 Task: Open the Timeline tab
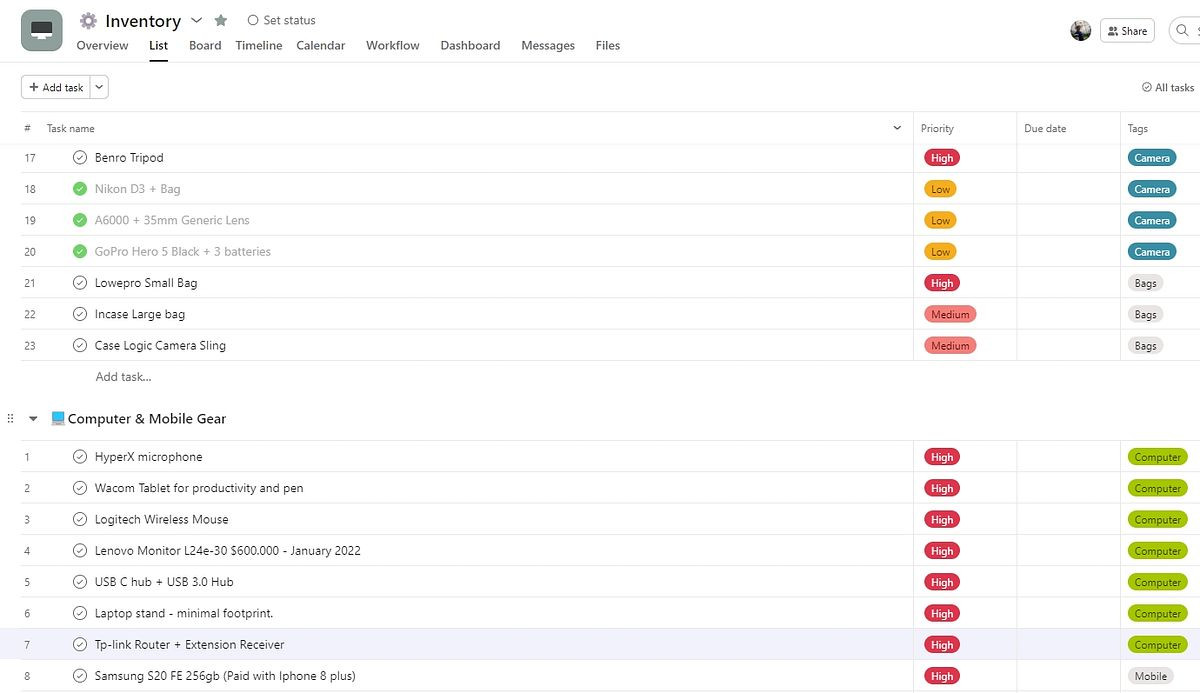tap(259, 46)
